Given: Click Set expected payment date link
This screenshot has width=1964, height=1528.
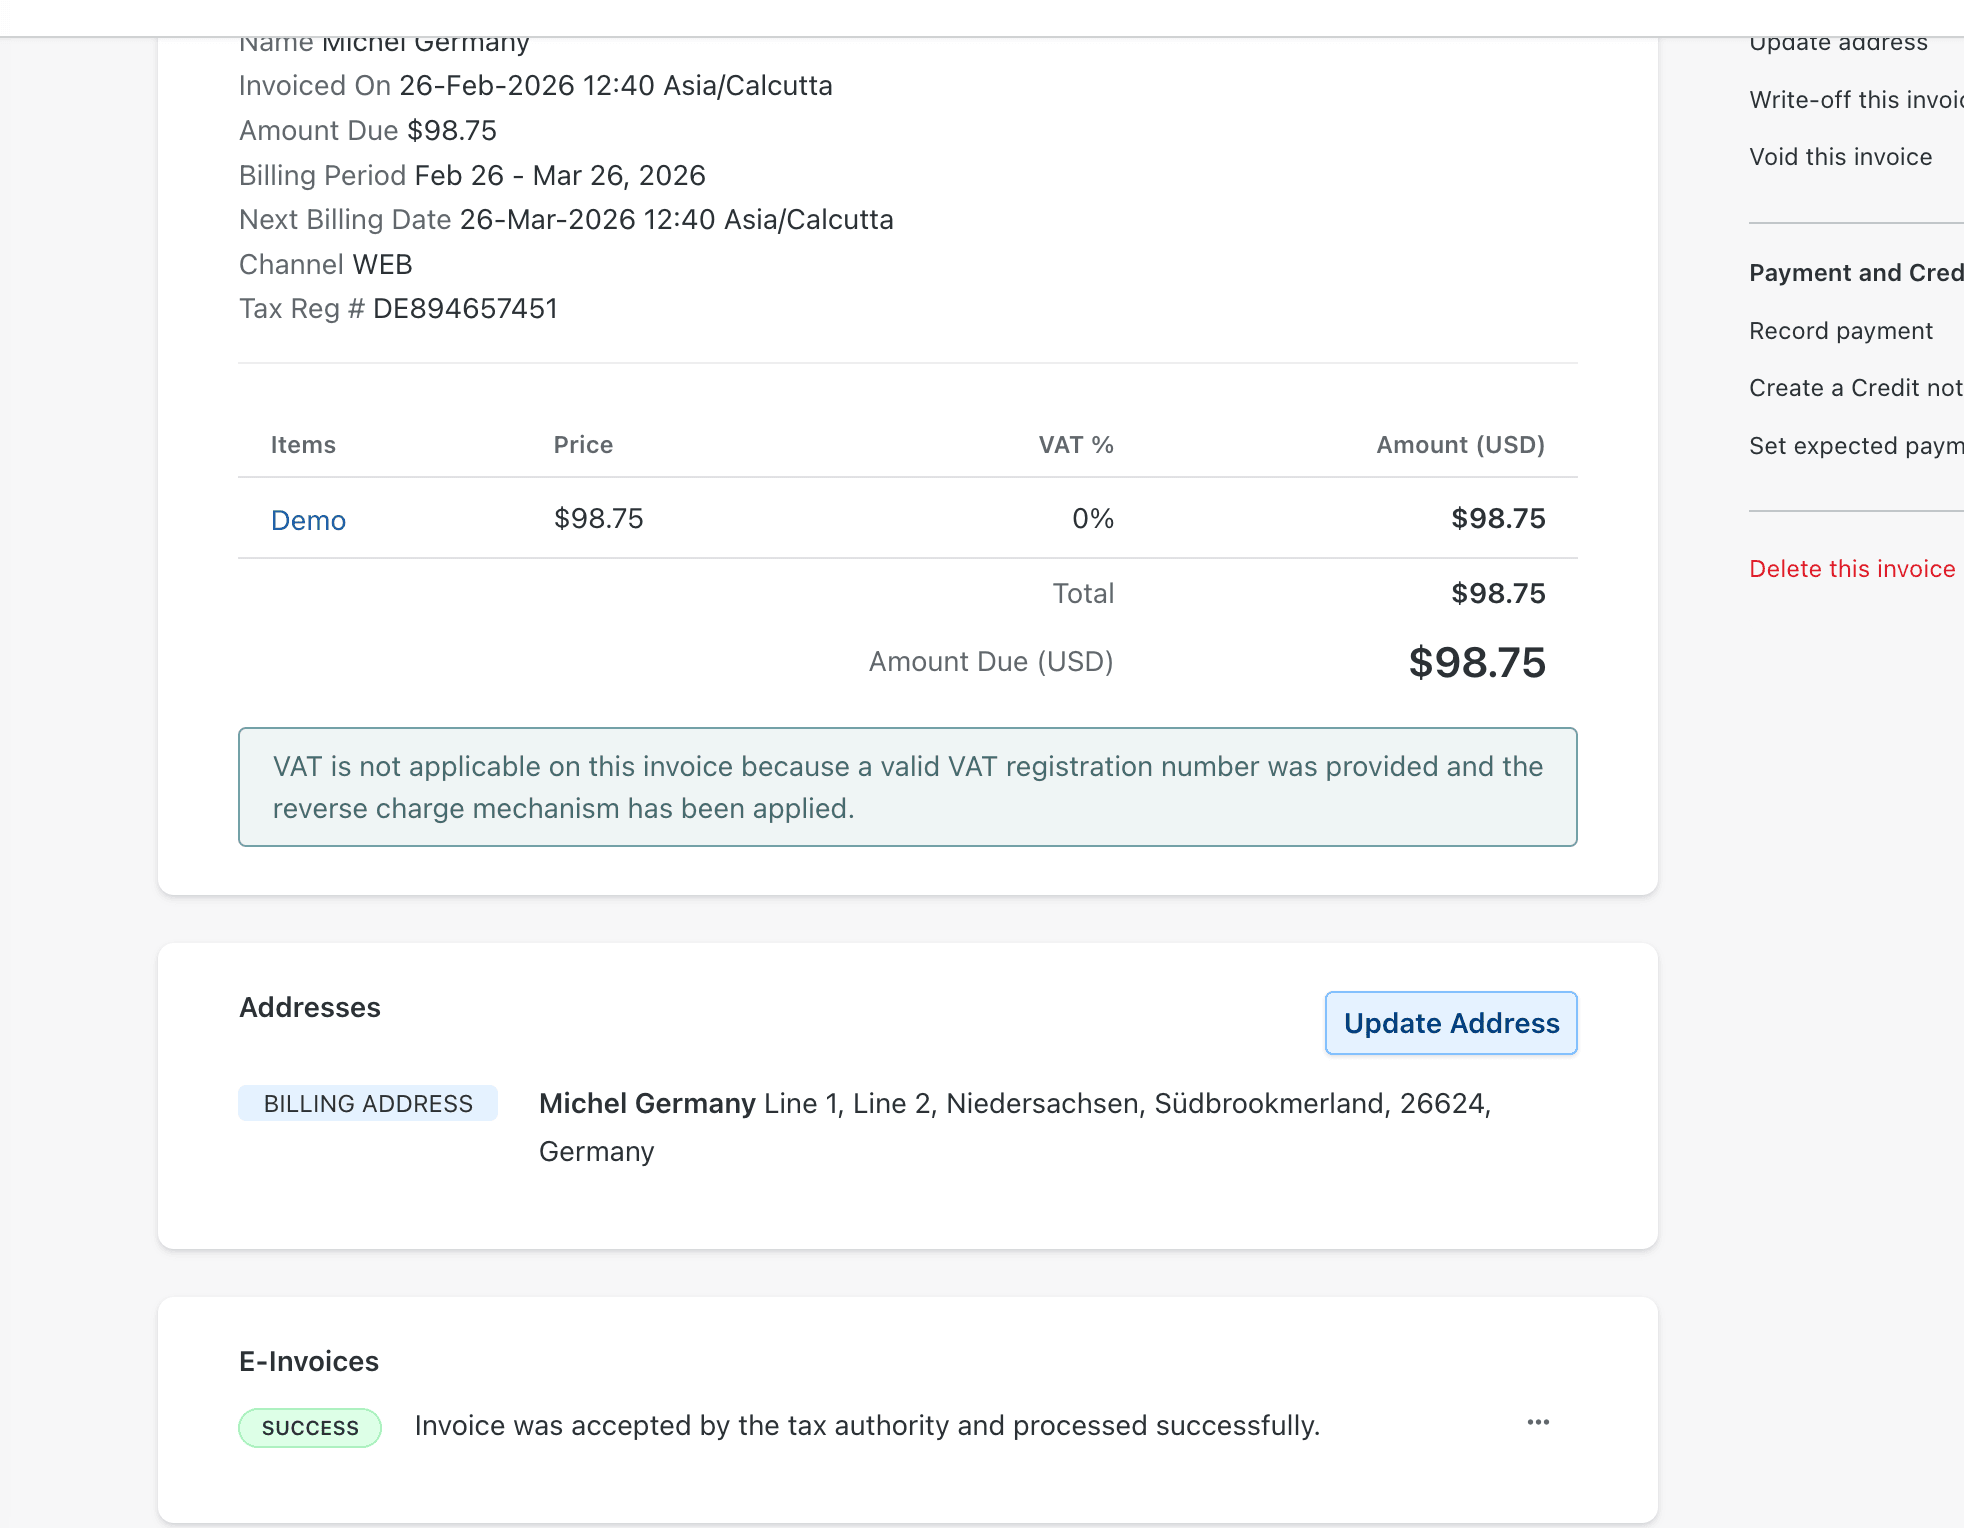Looking at the screenshot, I should tap(1855, 446).
